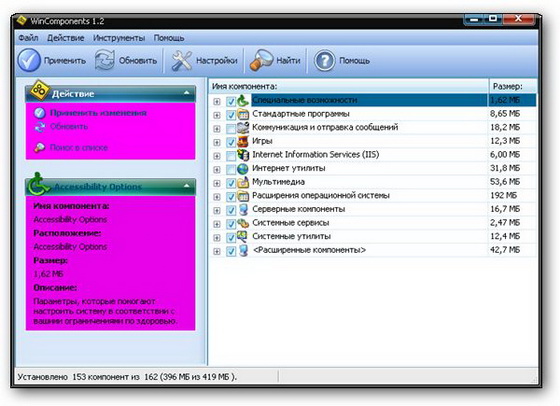The image size is (560, 406).
Task: Collapse the Accessibility Options panel with its arrow
Action: point(186,186)
